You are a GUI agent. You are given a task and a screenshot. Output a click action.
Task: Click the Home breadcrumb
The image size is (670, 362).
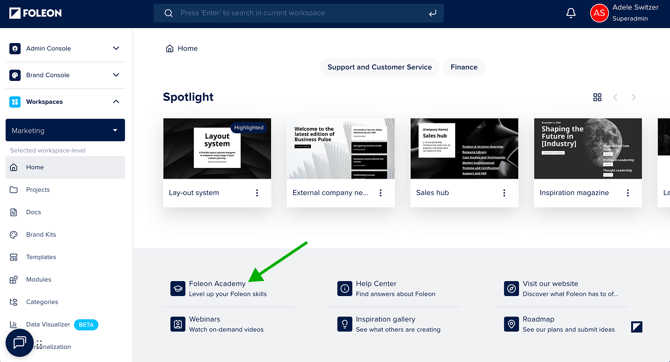pos(182,48)
